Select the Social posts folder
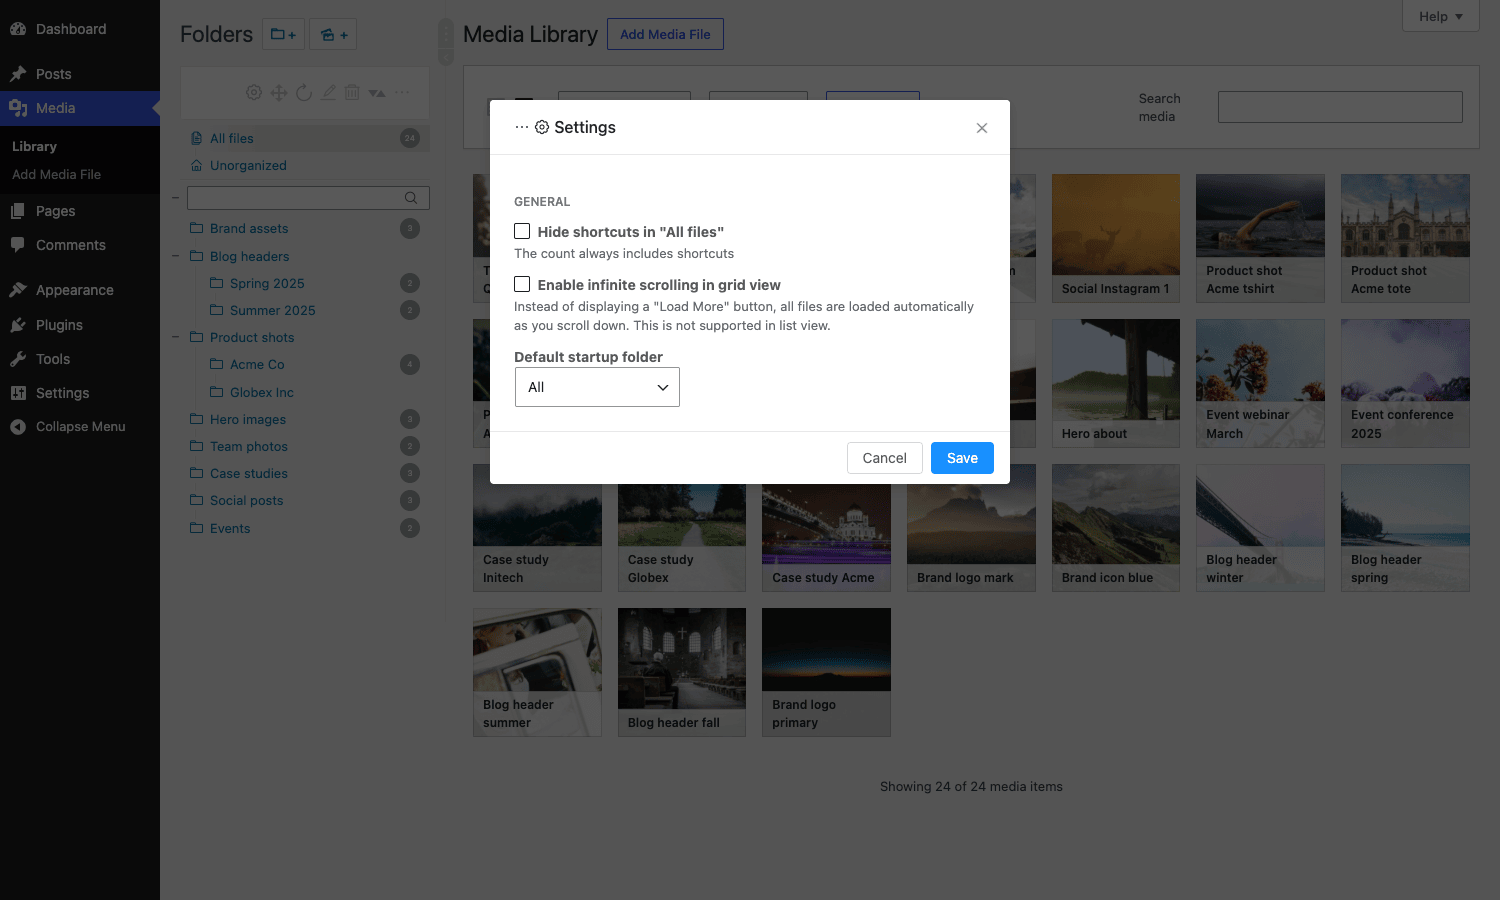This screenshot has height=900, width=1500. (x=305, y=500)
